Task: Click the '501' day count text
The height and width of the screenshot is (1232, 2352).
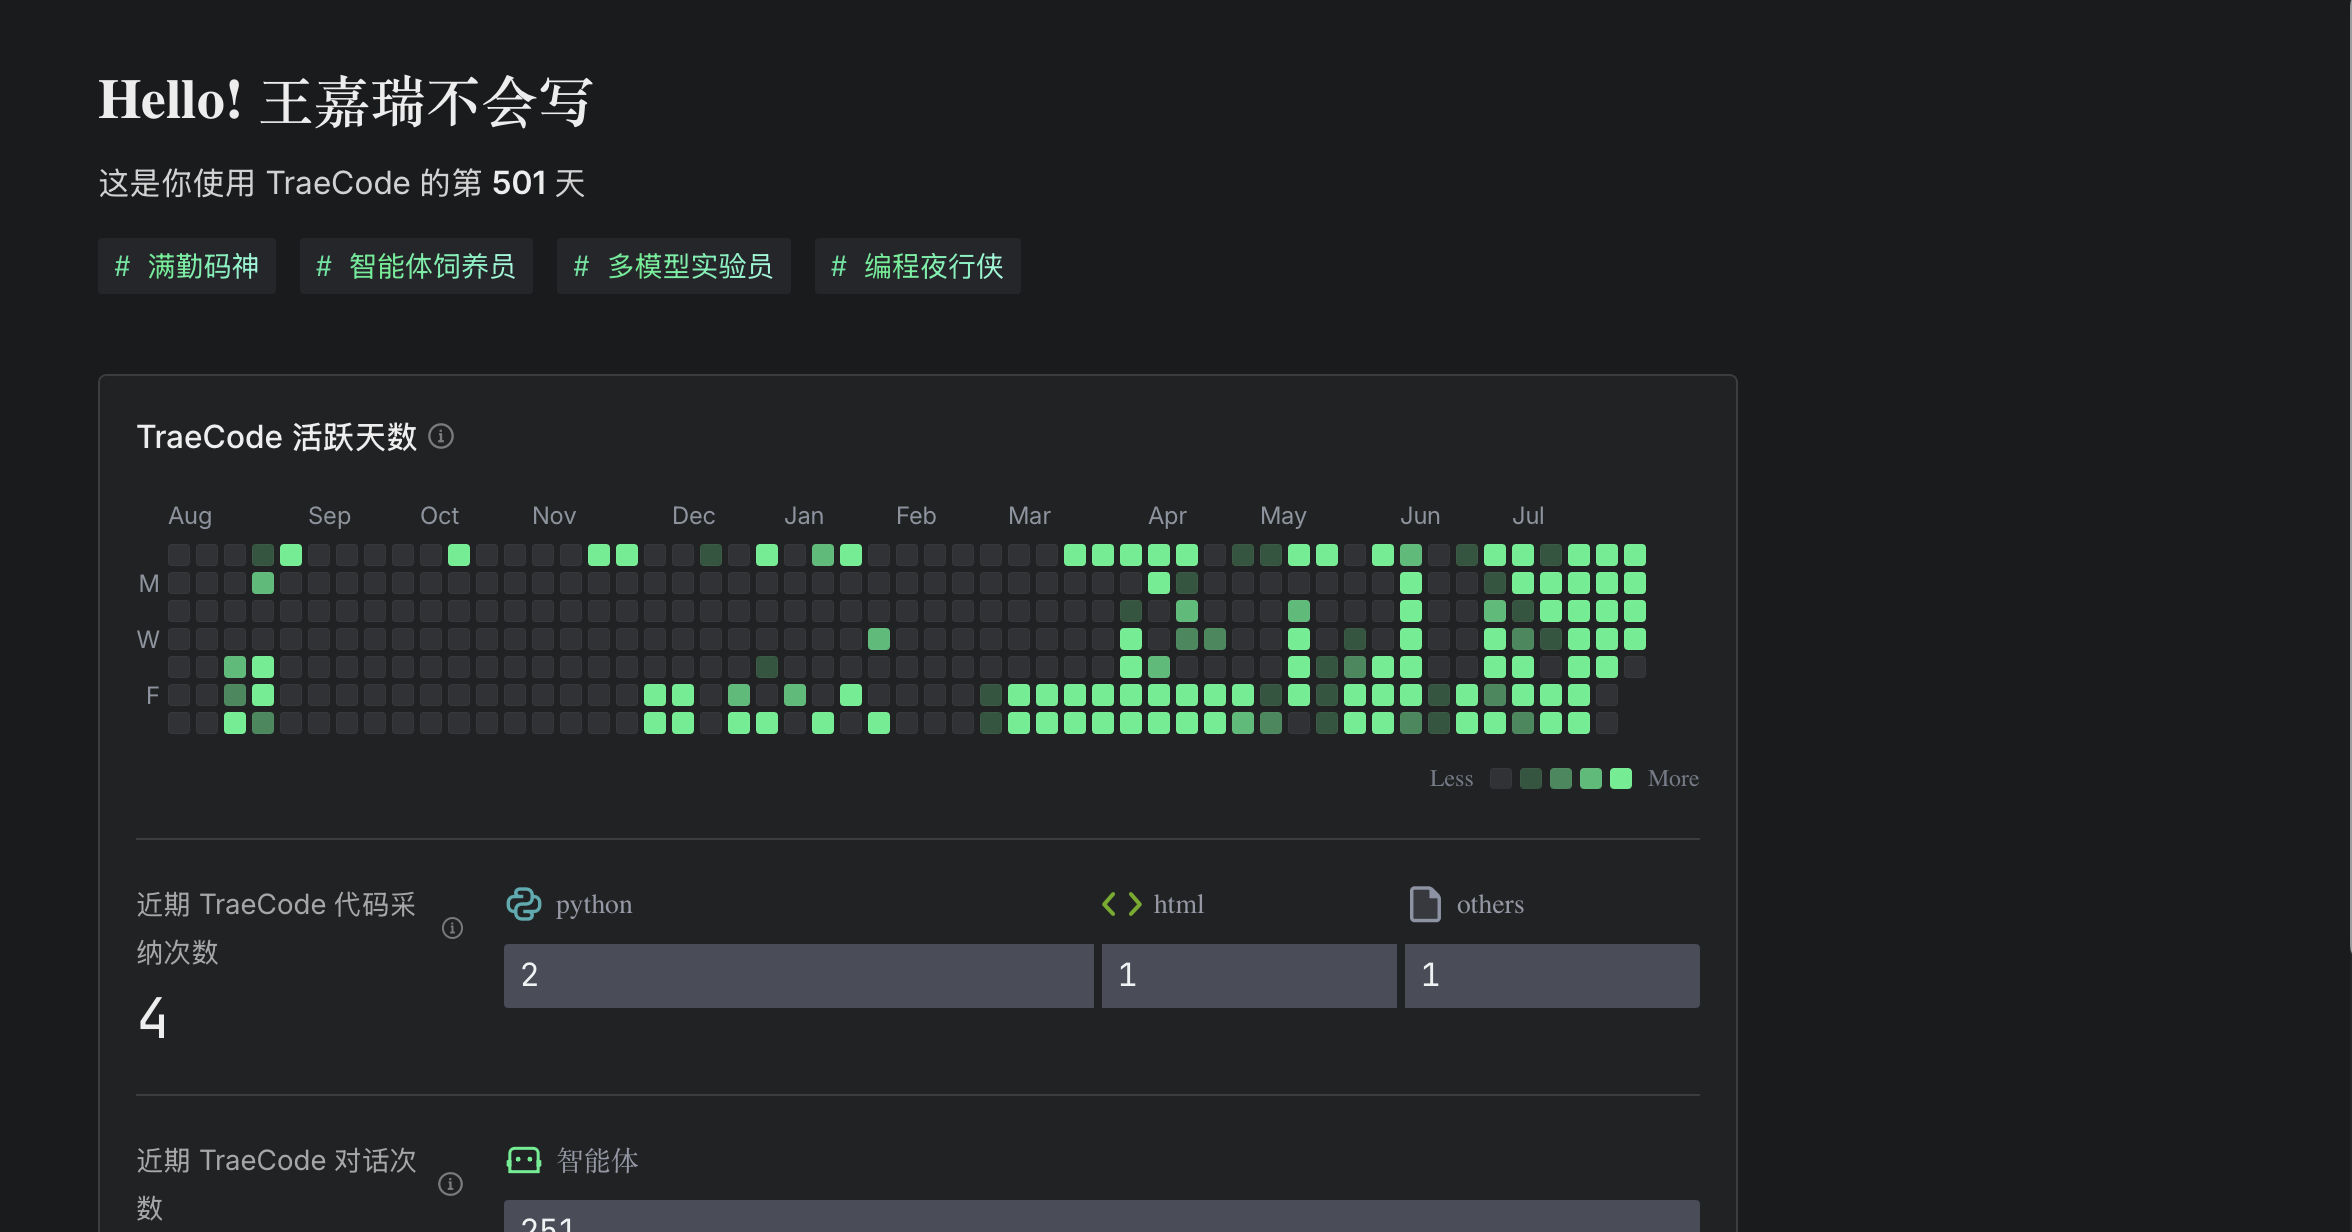Action: pos(519,183)
